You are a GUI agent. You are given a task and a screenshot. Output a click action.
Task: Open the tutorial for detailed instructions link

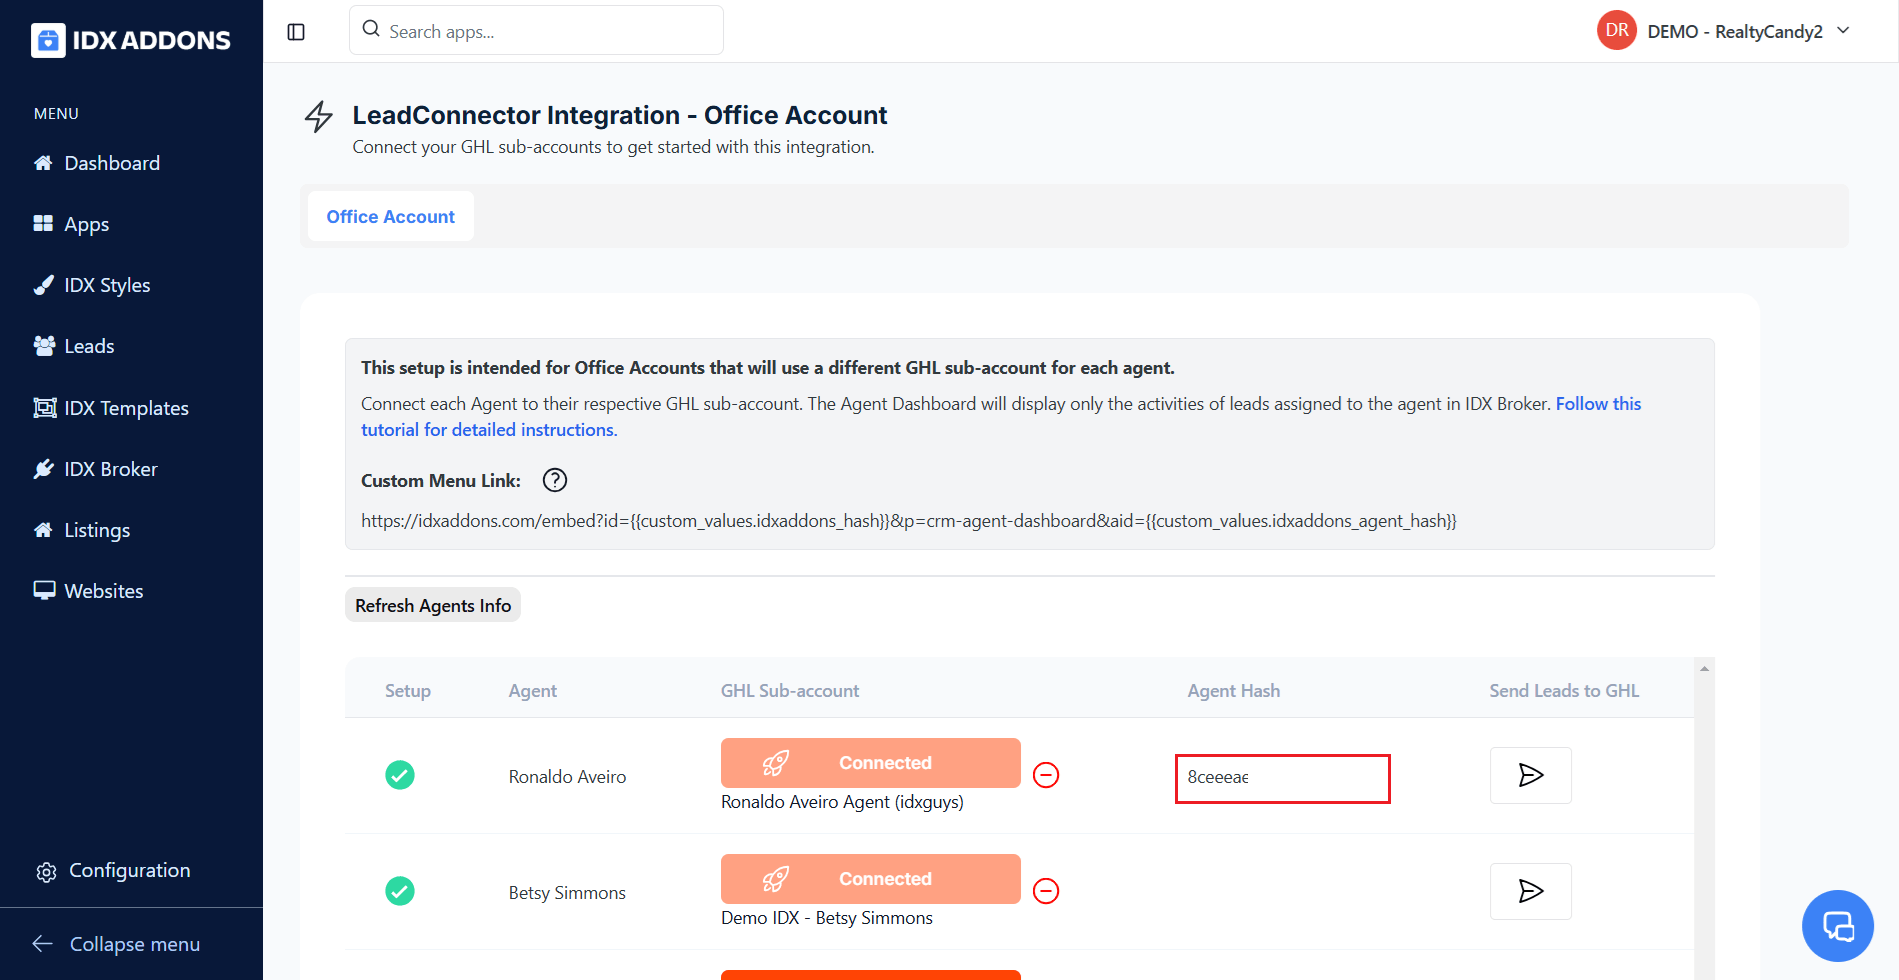click(x=489, y=430)
